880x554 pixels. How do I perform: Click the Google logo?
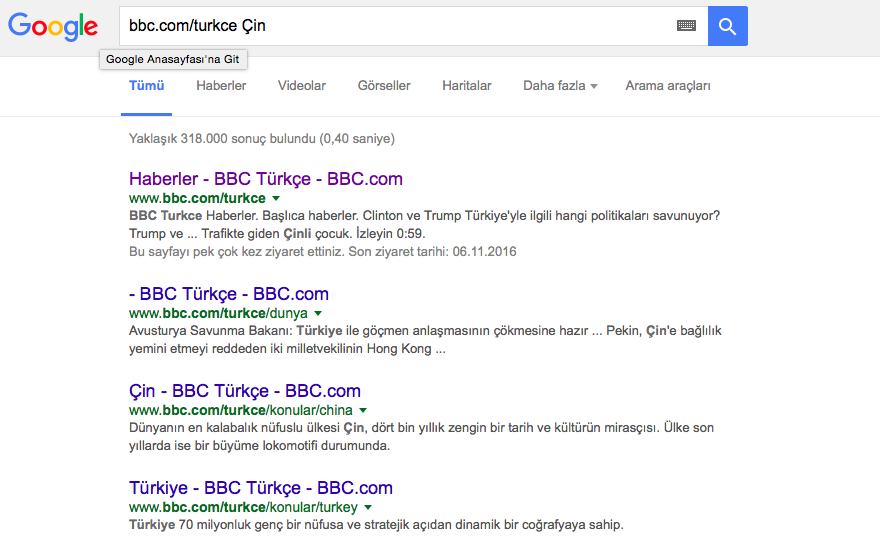(53, 26)
